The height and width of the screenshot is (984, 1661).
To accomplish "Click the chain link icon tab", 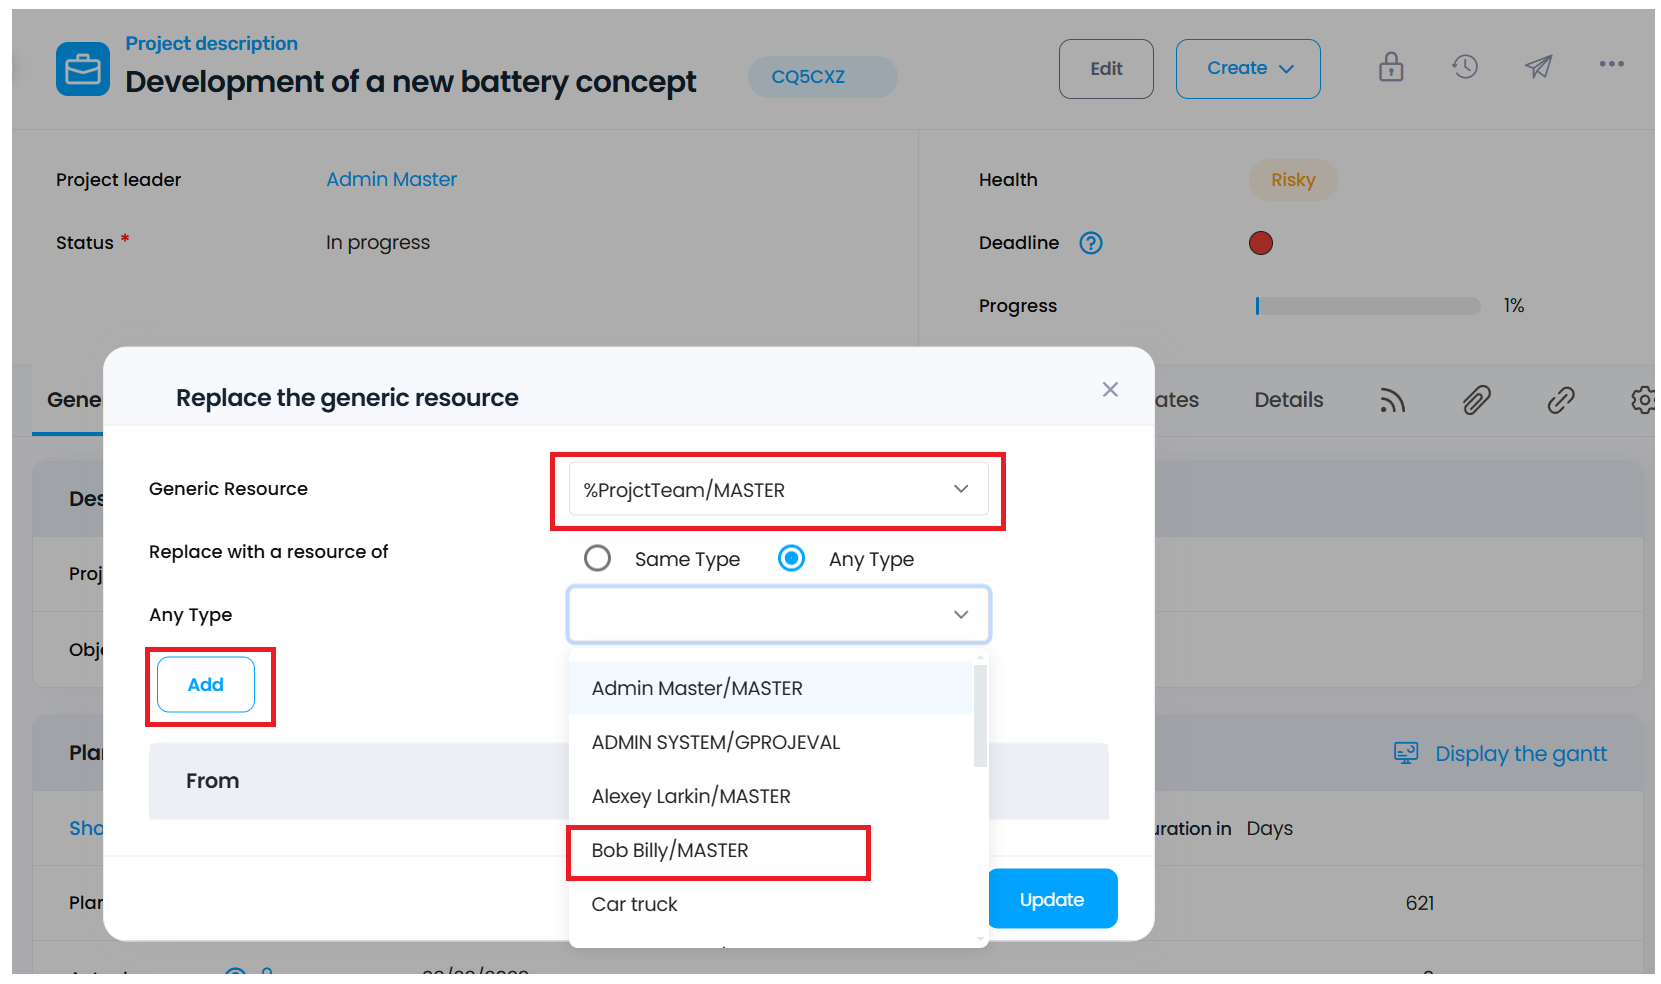I will coord(1561,400).
